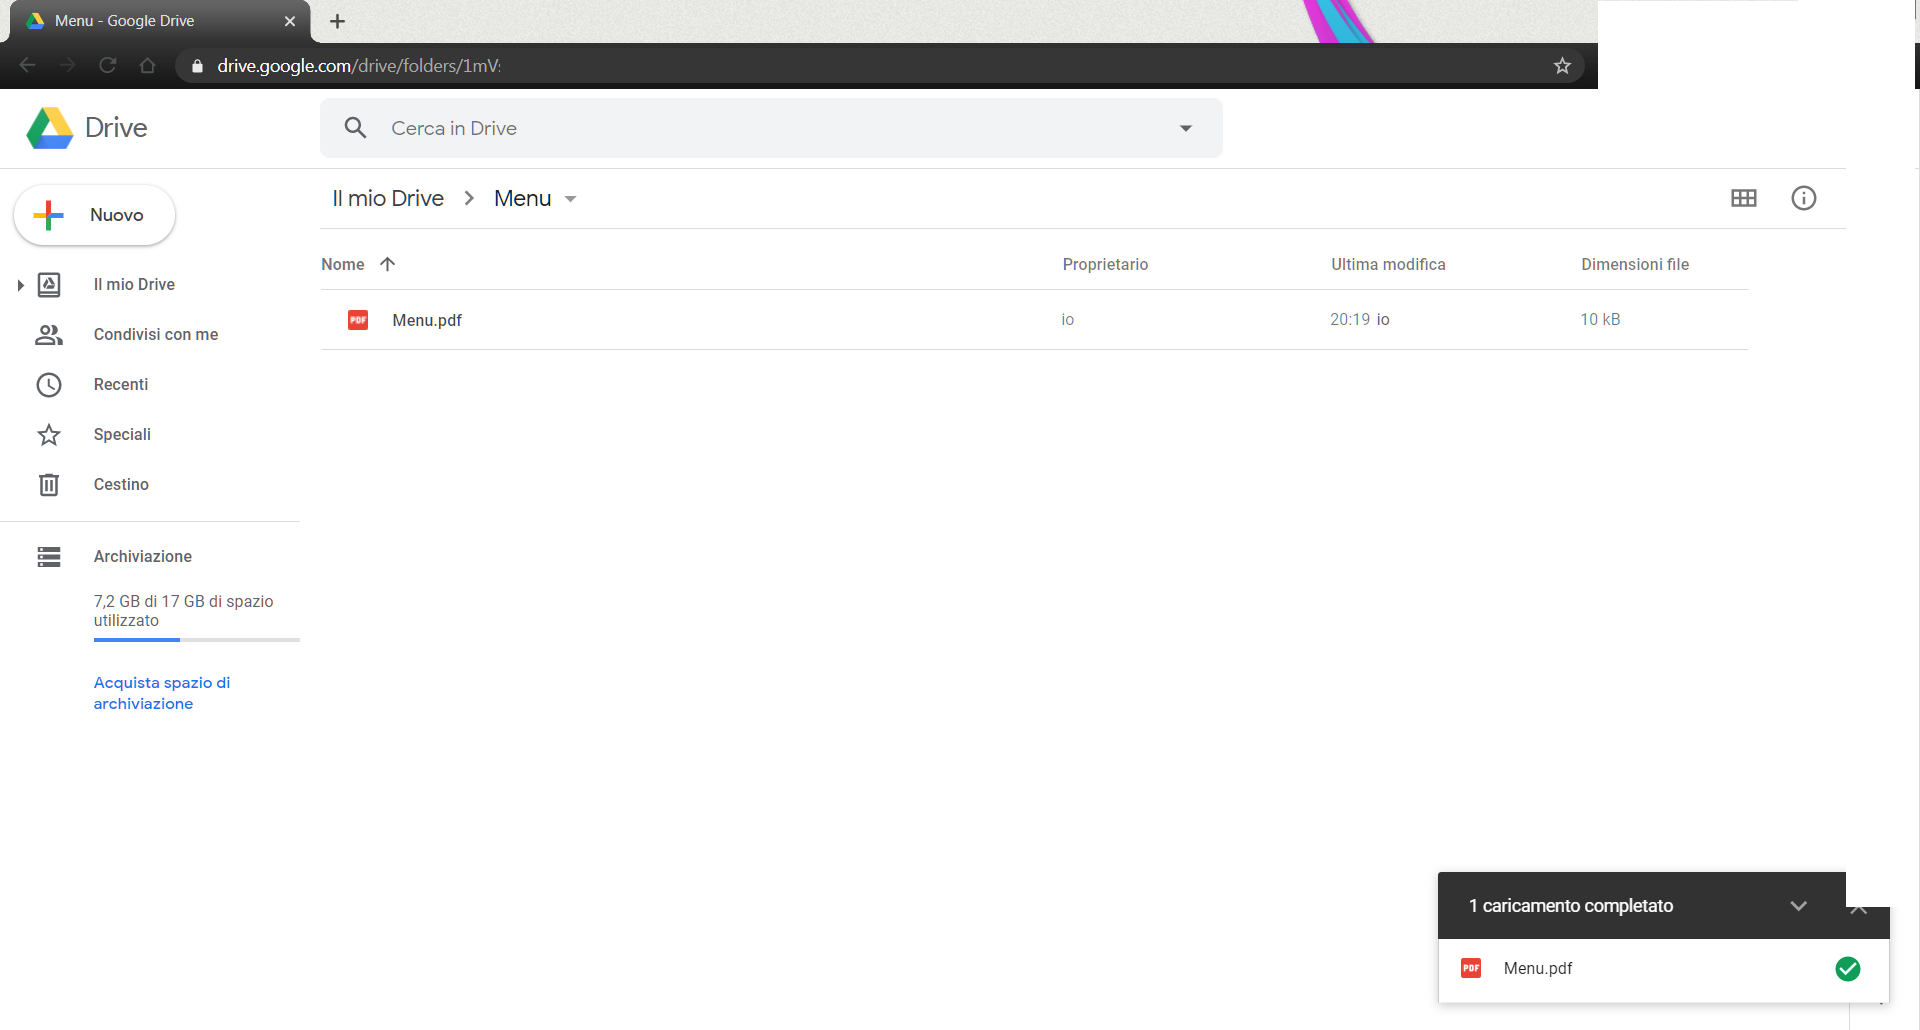This screenshot has width=1920, height=1030.
Task: Click Acquista spazio di archiviazione link
Action: [162, 693]
